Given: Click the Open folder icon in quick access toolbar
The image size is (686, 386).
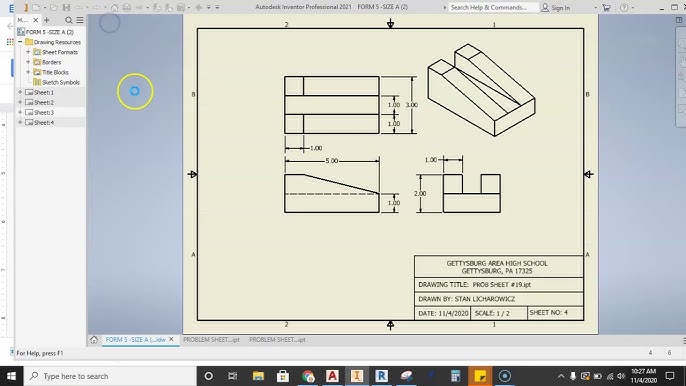Looking at the screenshot, I should [53, 7].
